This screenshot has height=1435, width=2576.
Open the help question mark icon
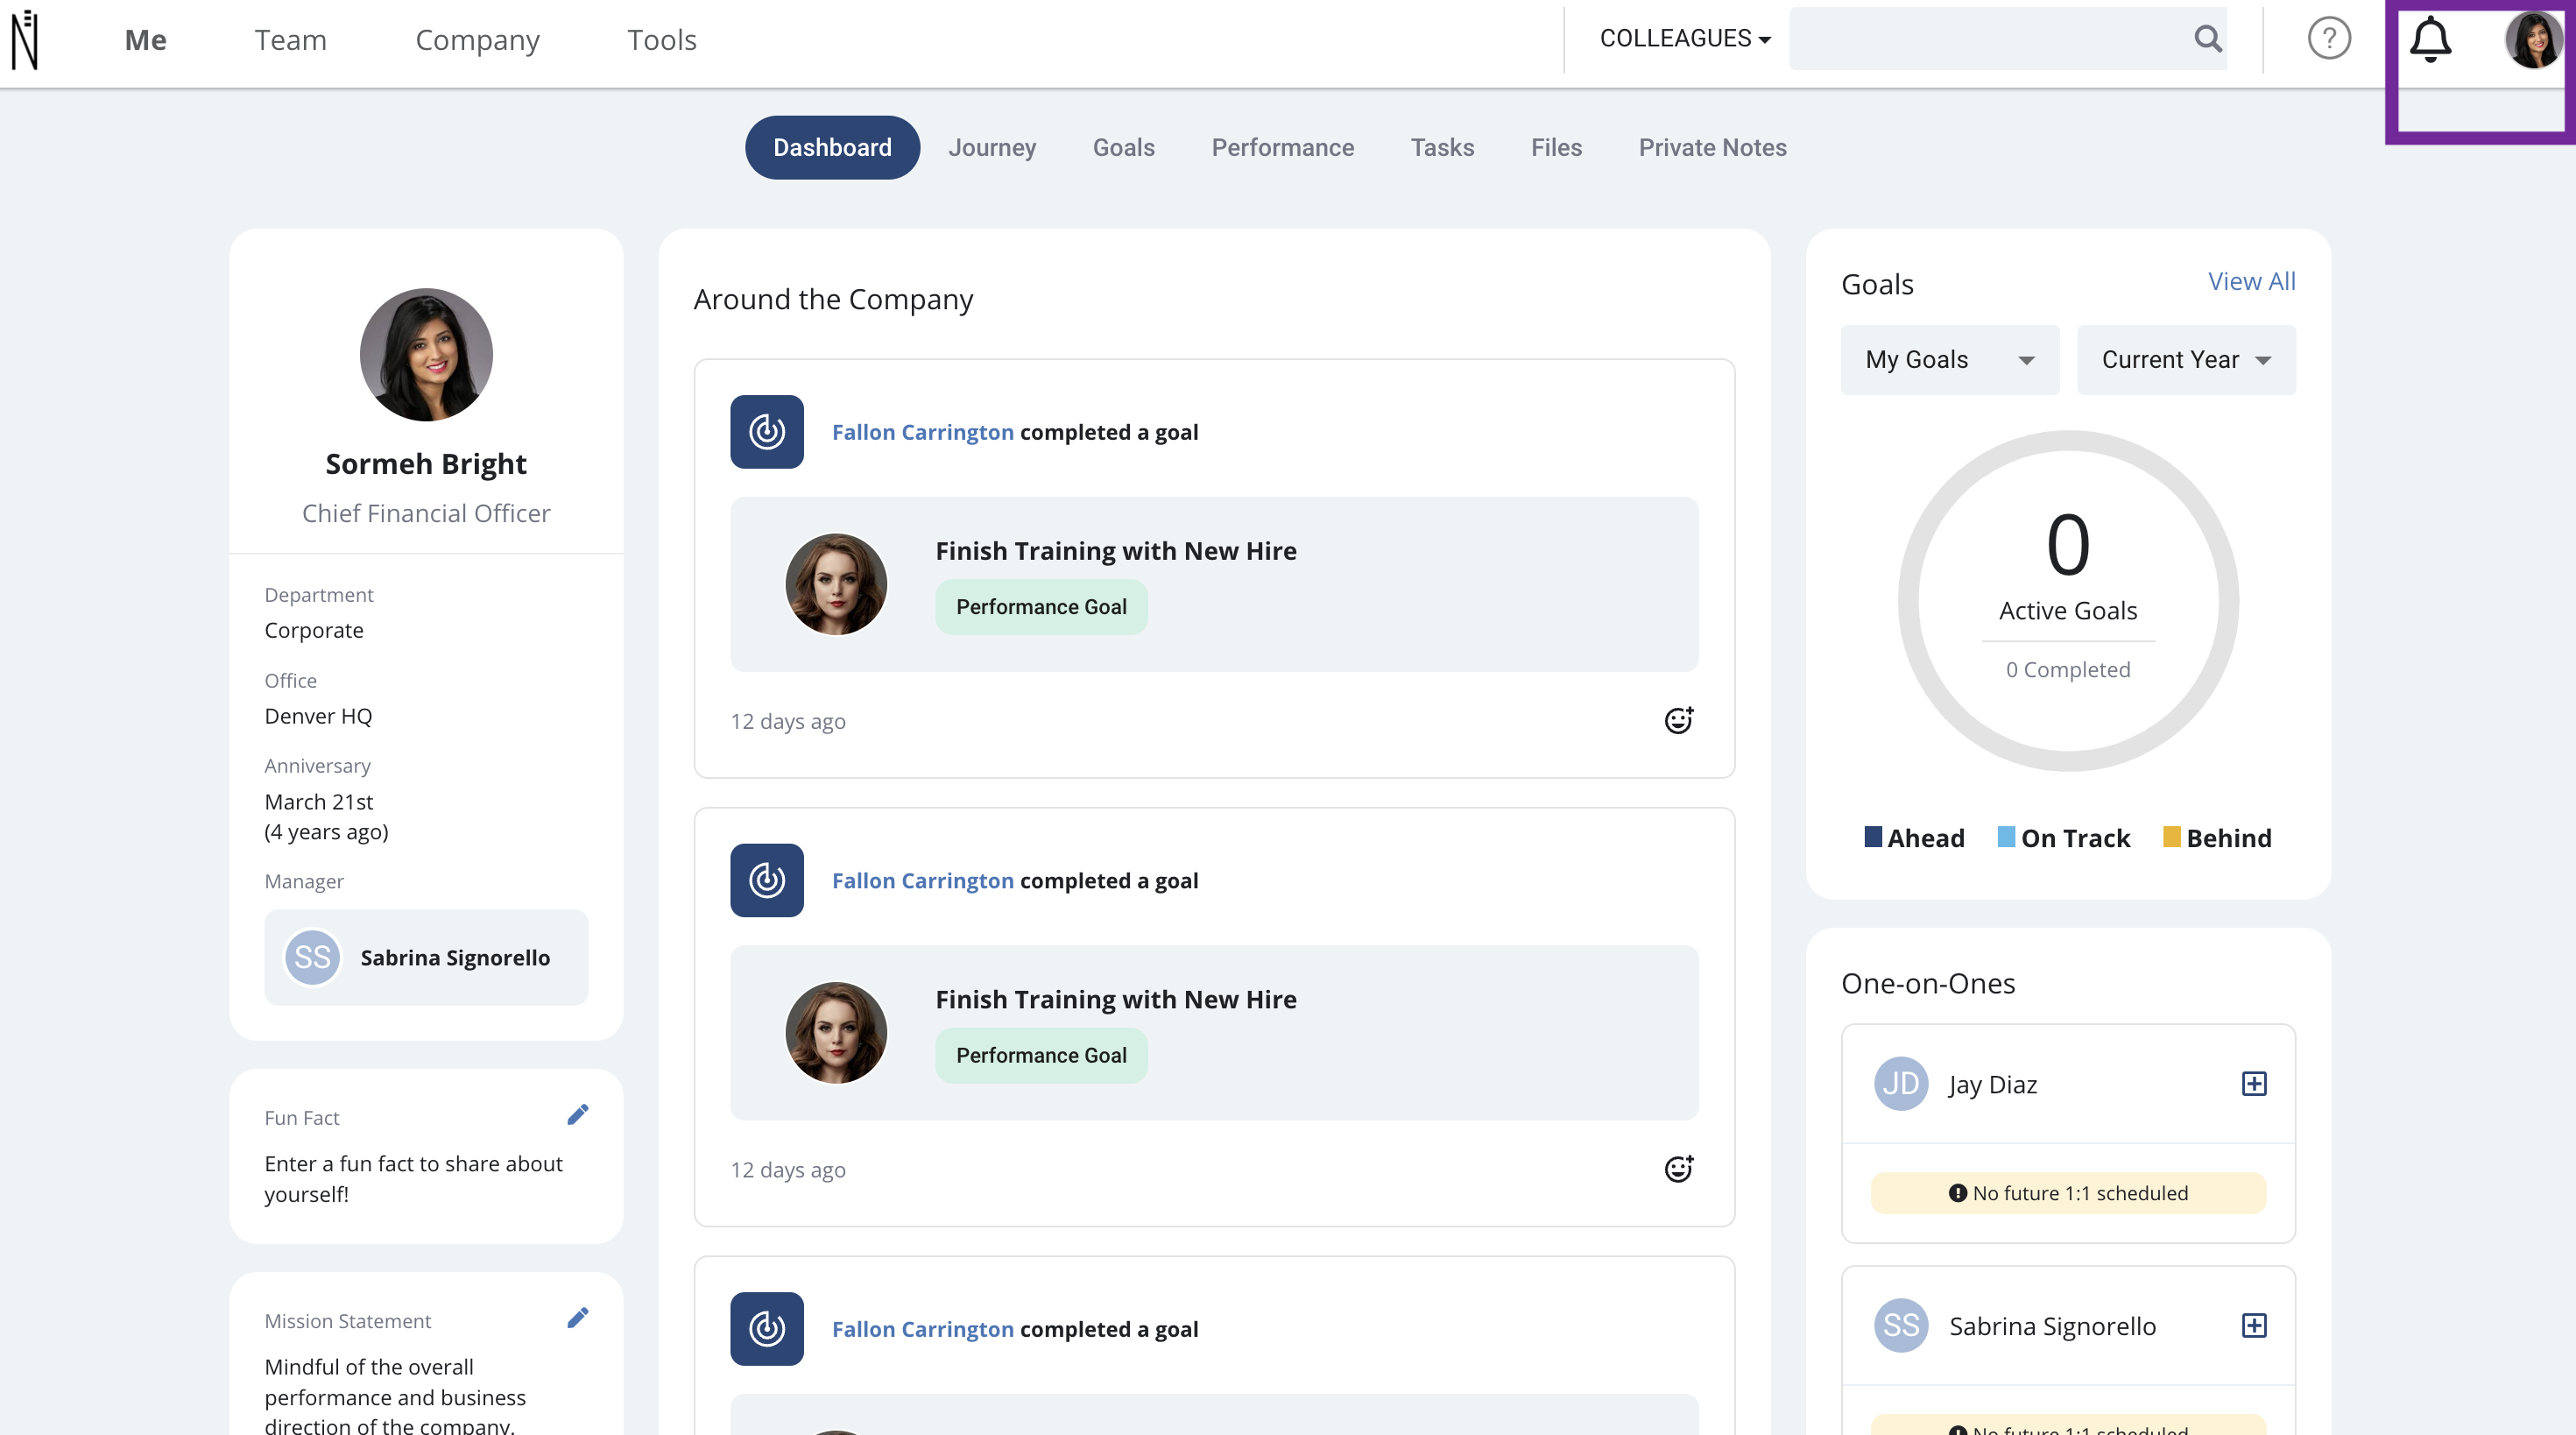click(2329, 39)
